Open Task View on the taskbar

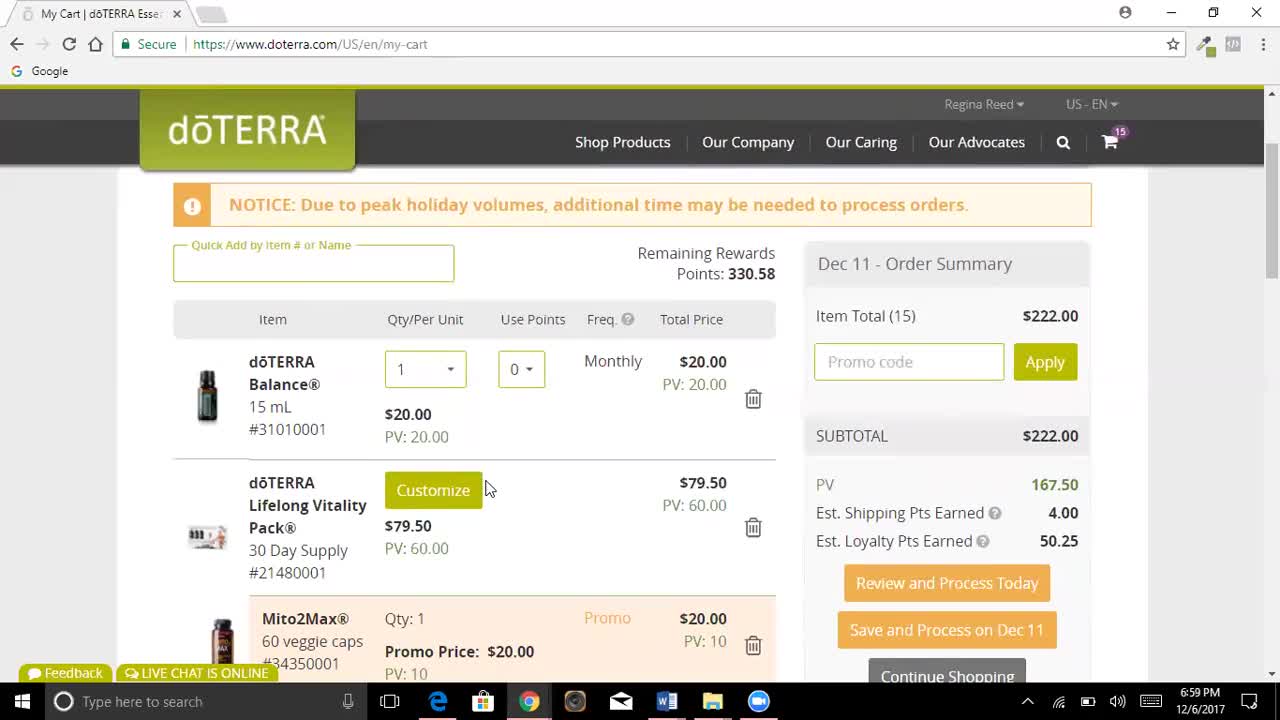[x=390, y=701]
